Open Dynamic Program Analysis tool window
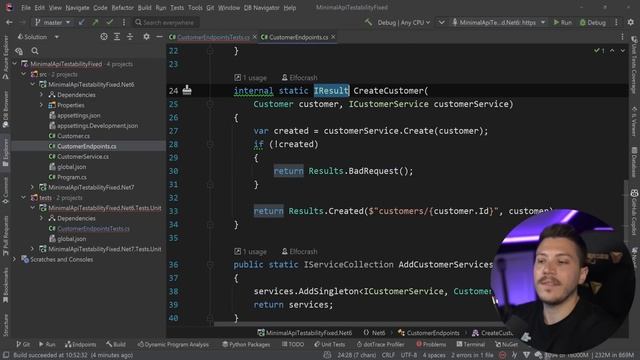The width and height of the screenshot is (640, 360). click(173, 344)
